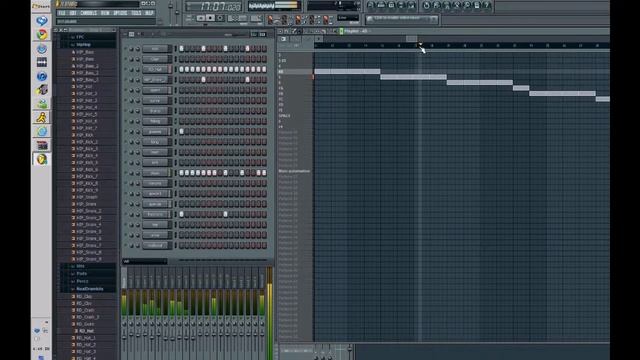Click the step sequencer view shortcut icon
The image size is (640, 360).
[x=381, y=5]
